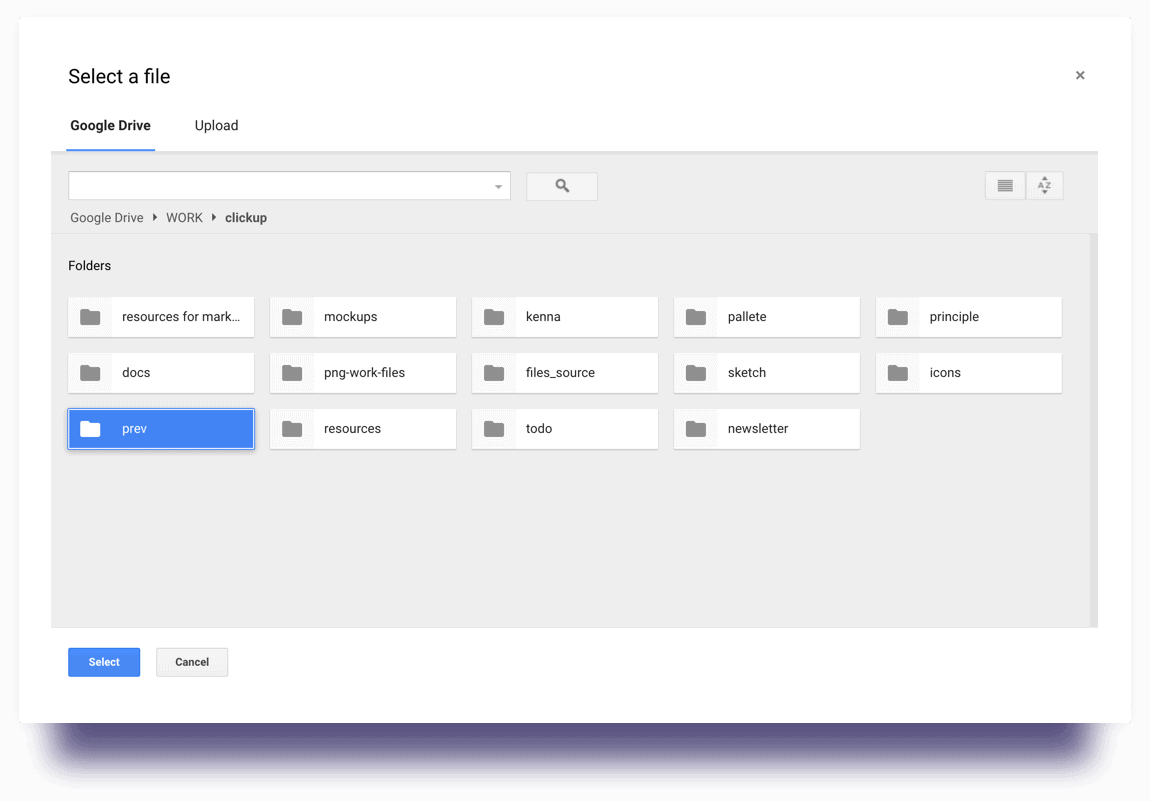
Task: Open the principle folder
Action: tap(968, 316)
